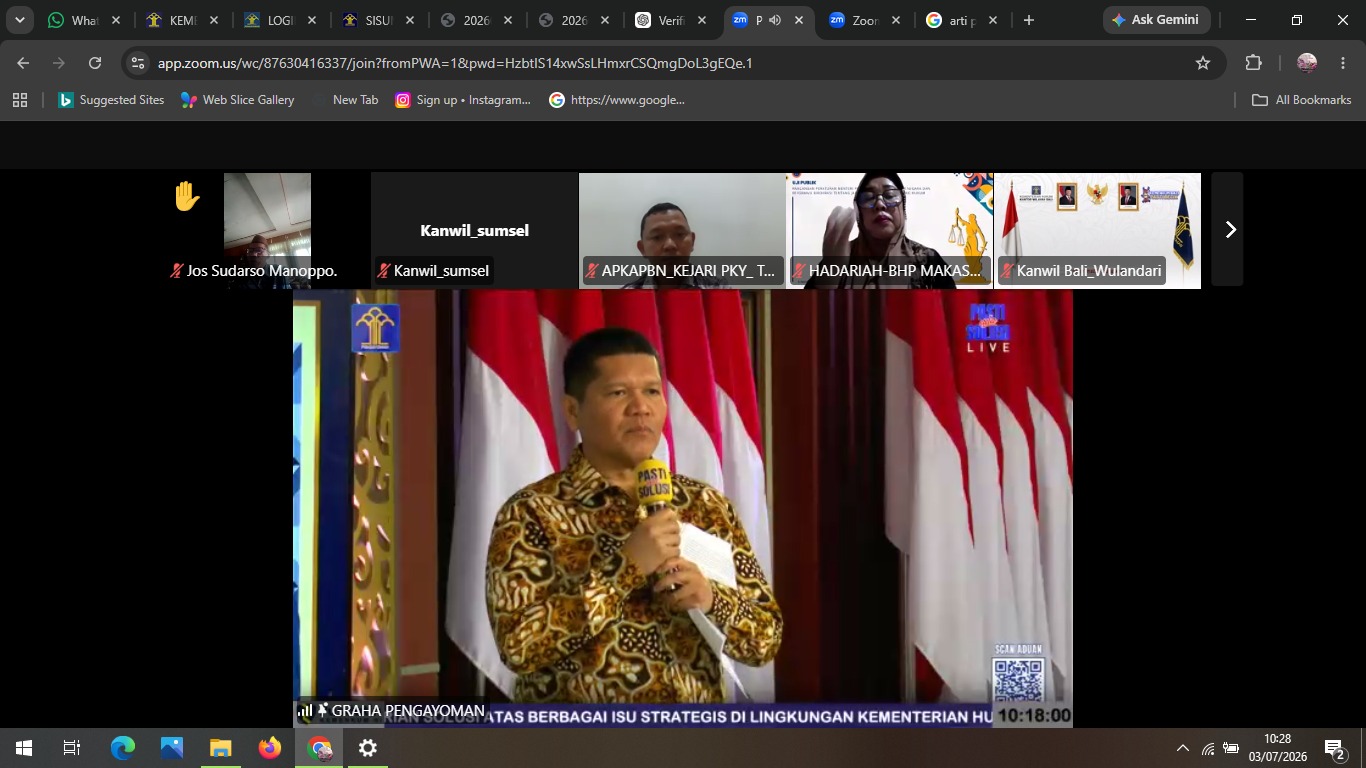The image size is (1366, 768).
Task: Open the tab search dropdown
Action: [x=19, y=20]
